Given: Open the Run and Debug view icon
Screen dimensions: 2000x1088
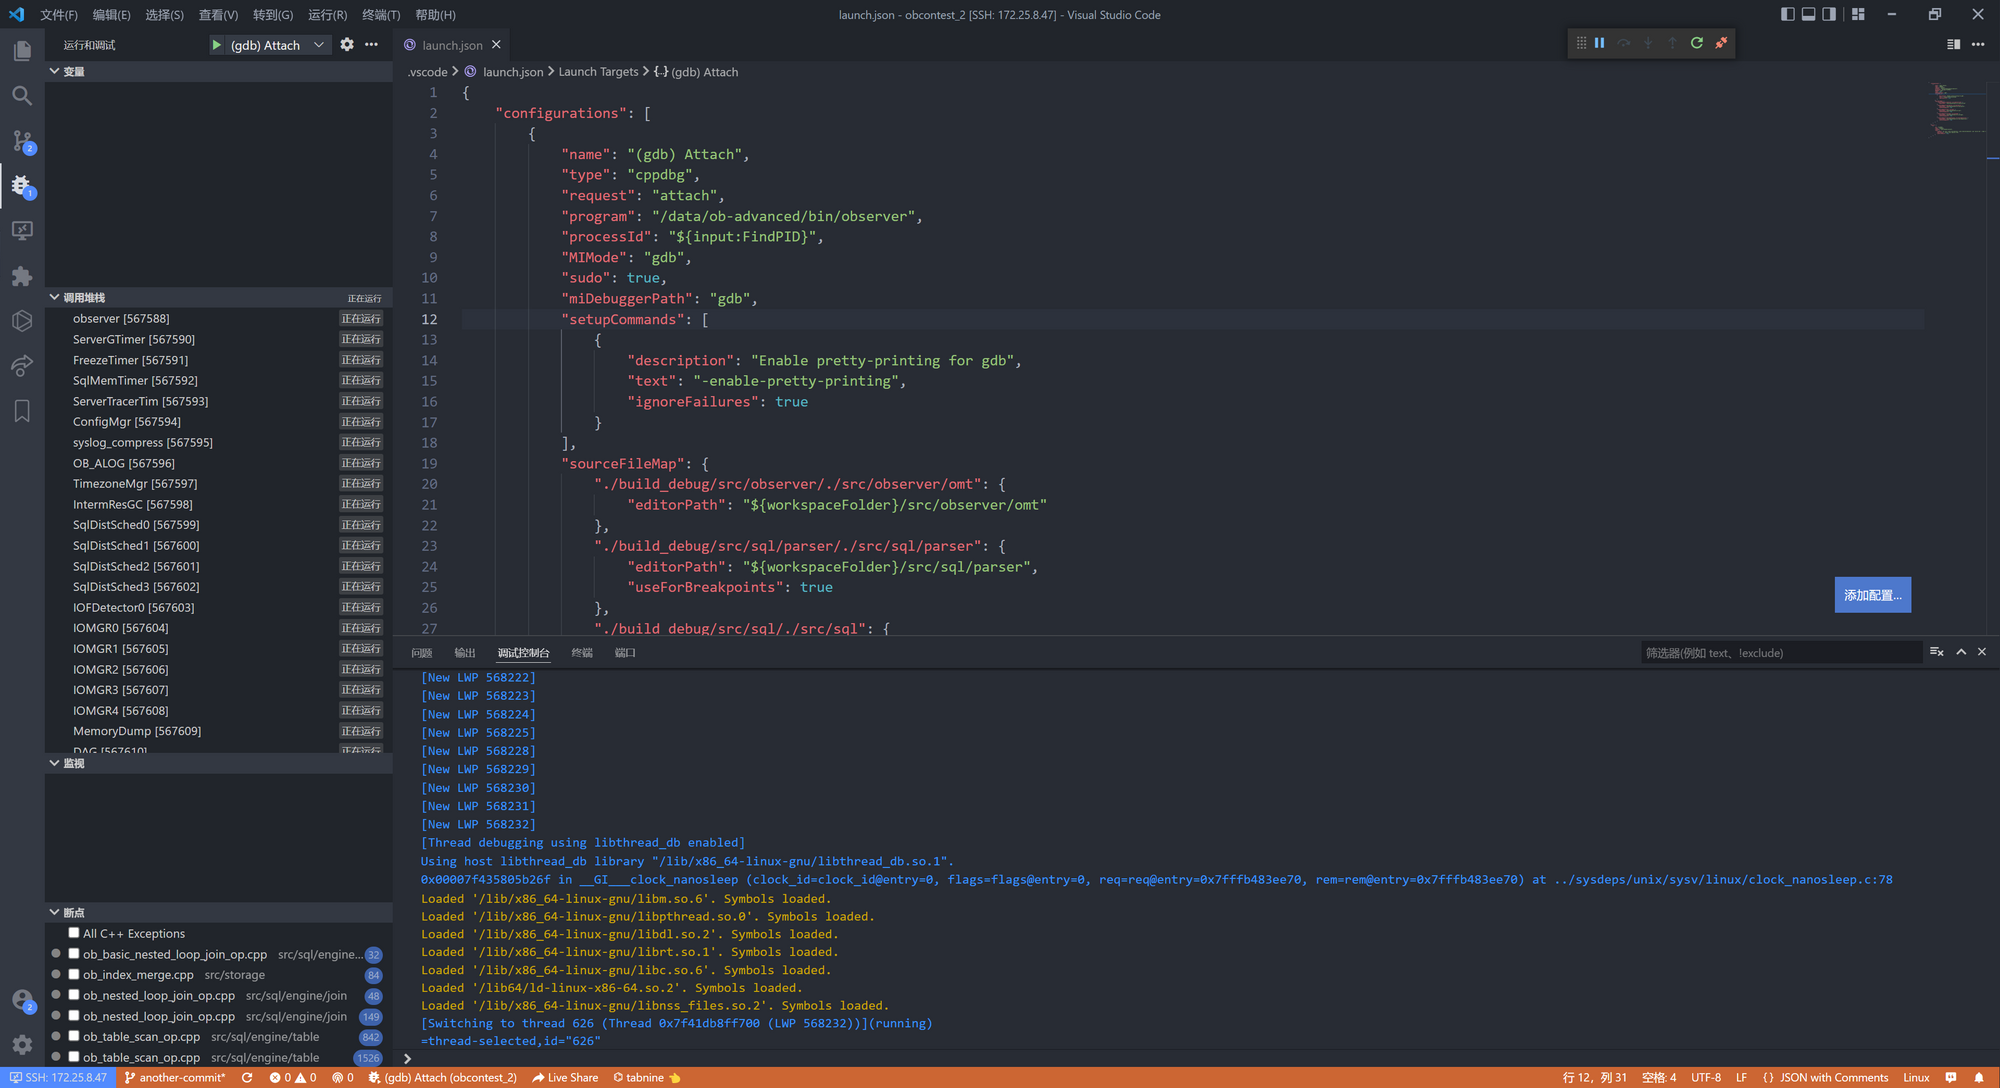Looking at the screenshot, I should pyautogui.click(x=22, y=186).
